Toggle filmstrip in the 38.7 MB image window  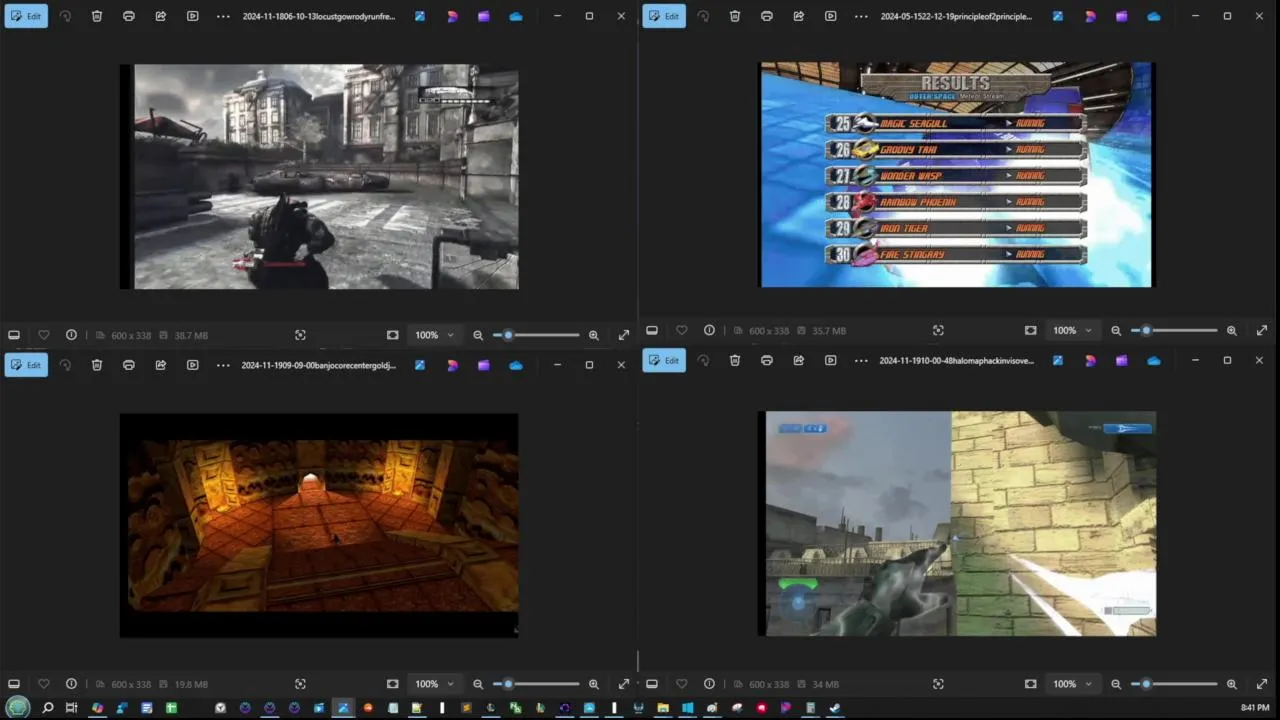tap(14, 335)
